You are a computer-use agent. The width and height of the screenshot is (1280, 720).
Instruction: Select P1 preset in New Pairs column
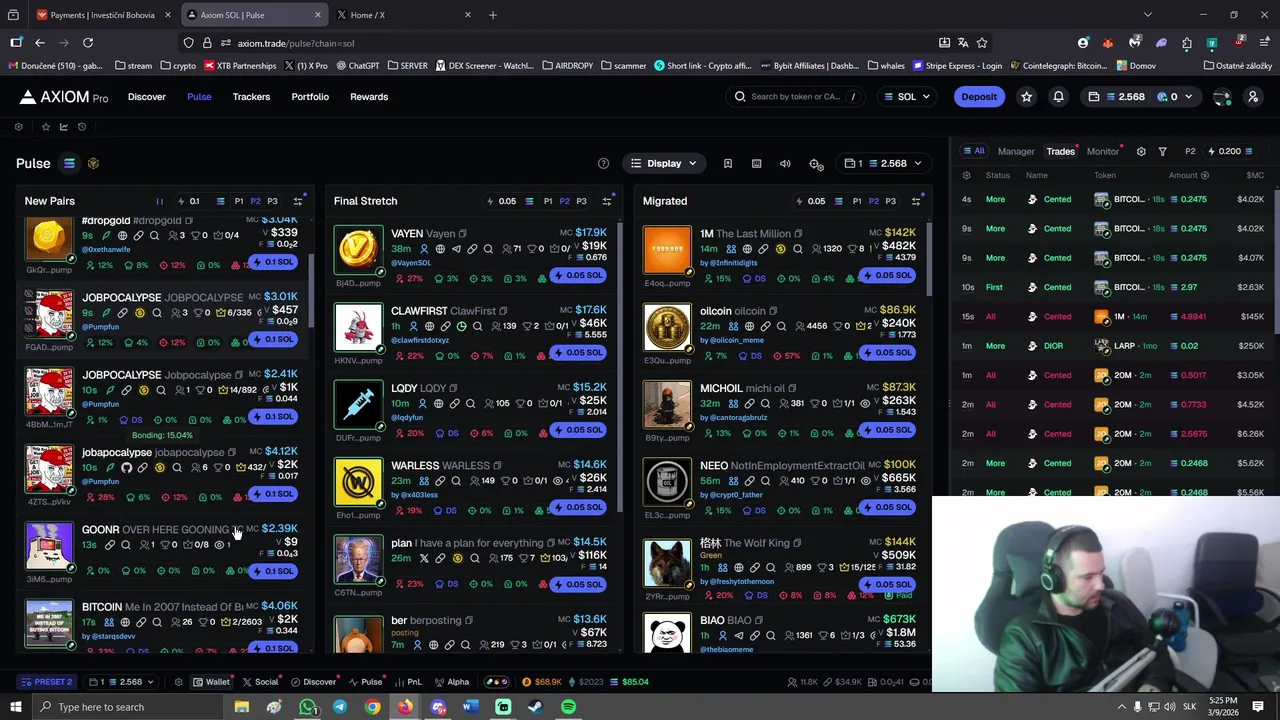click(x=238, y=201)
